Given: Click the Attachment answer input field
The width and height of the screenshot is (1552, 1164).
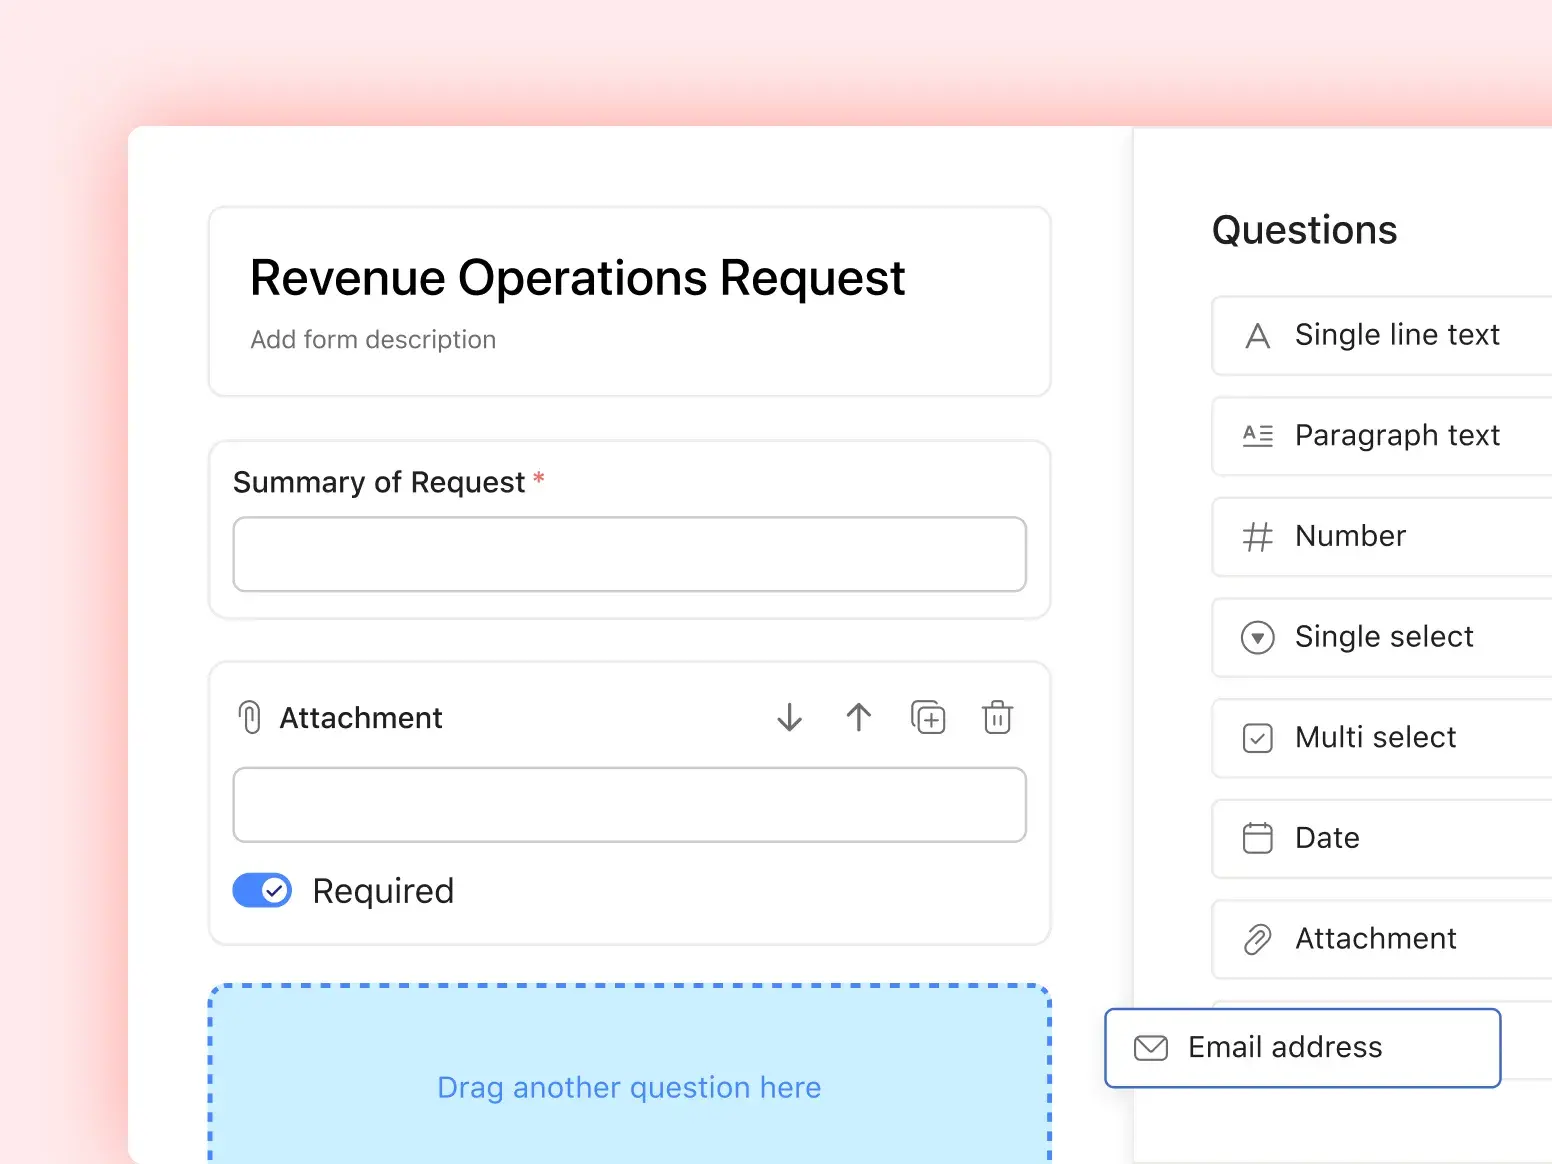Looking at the screenshot, I should (x=629, y=805).
